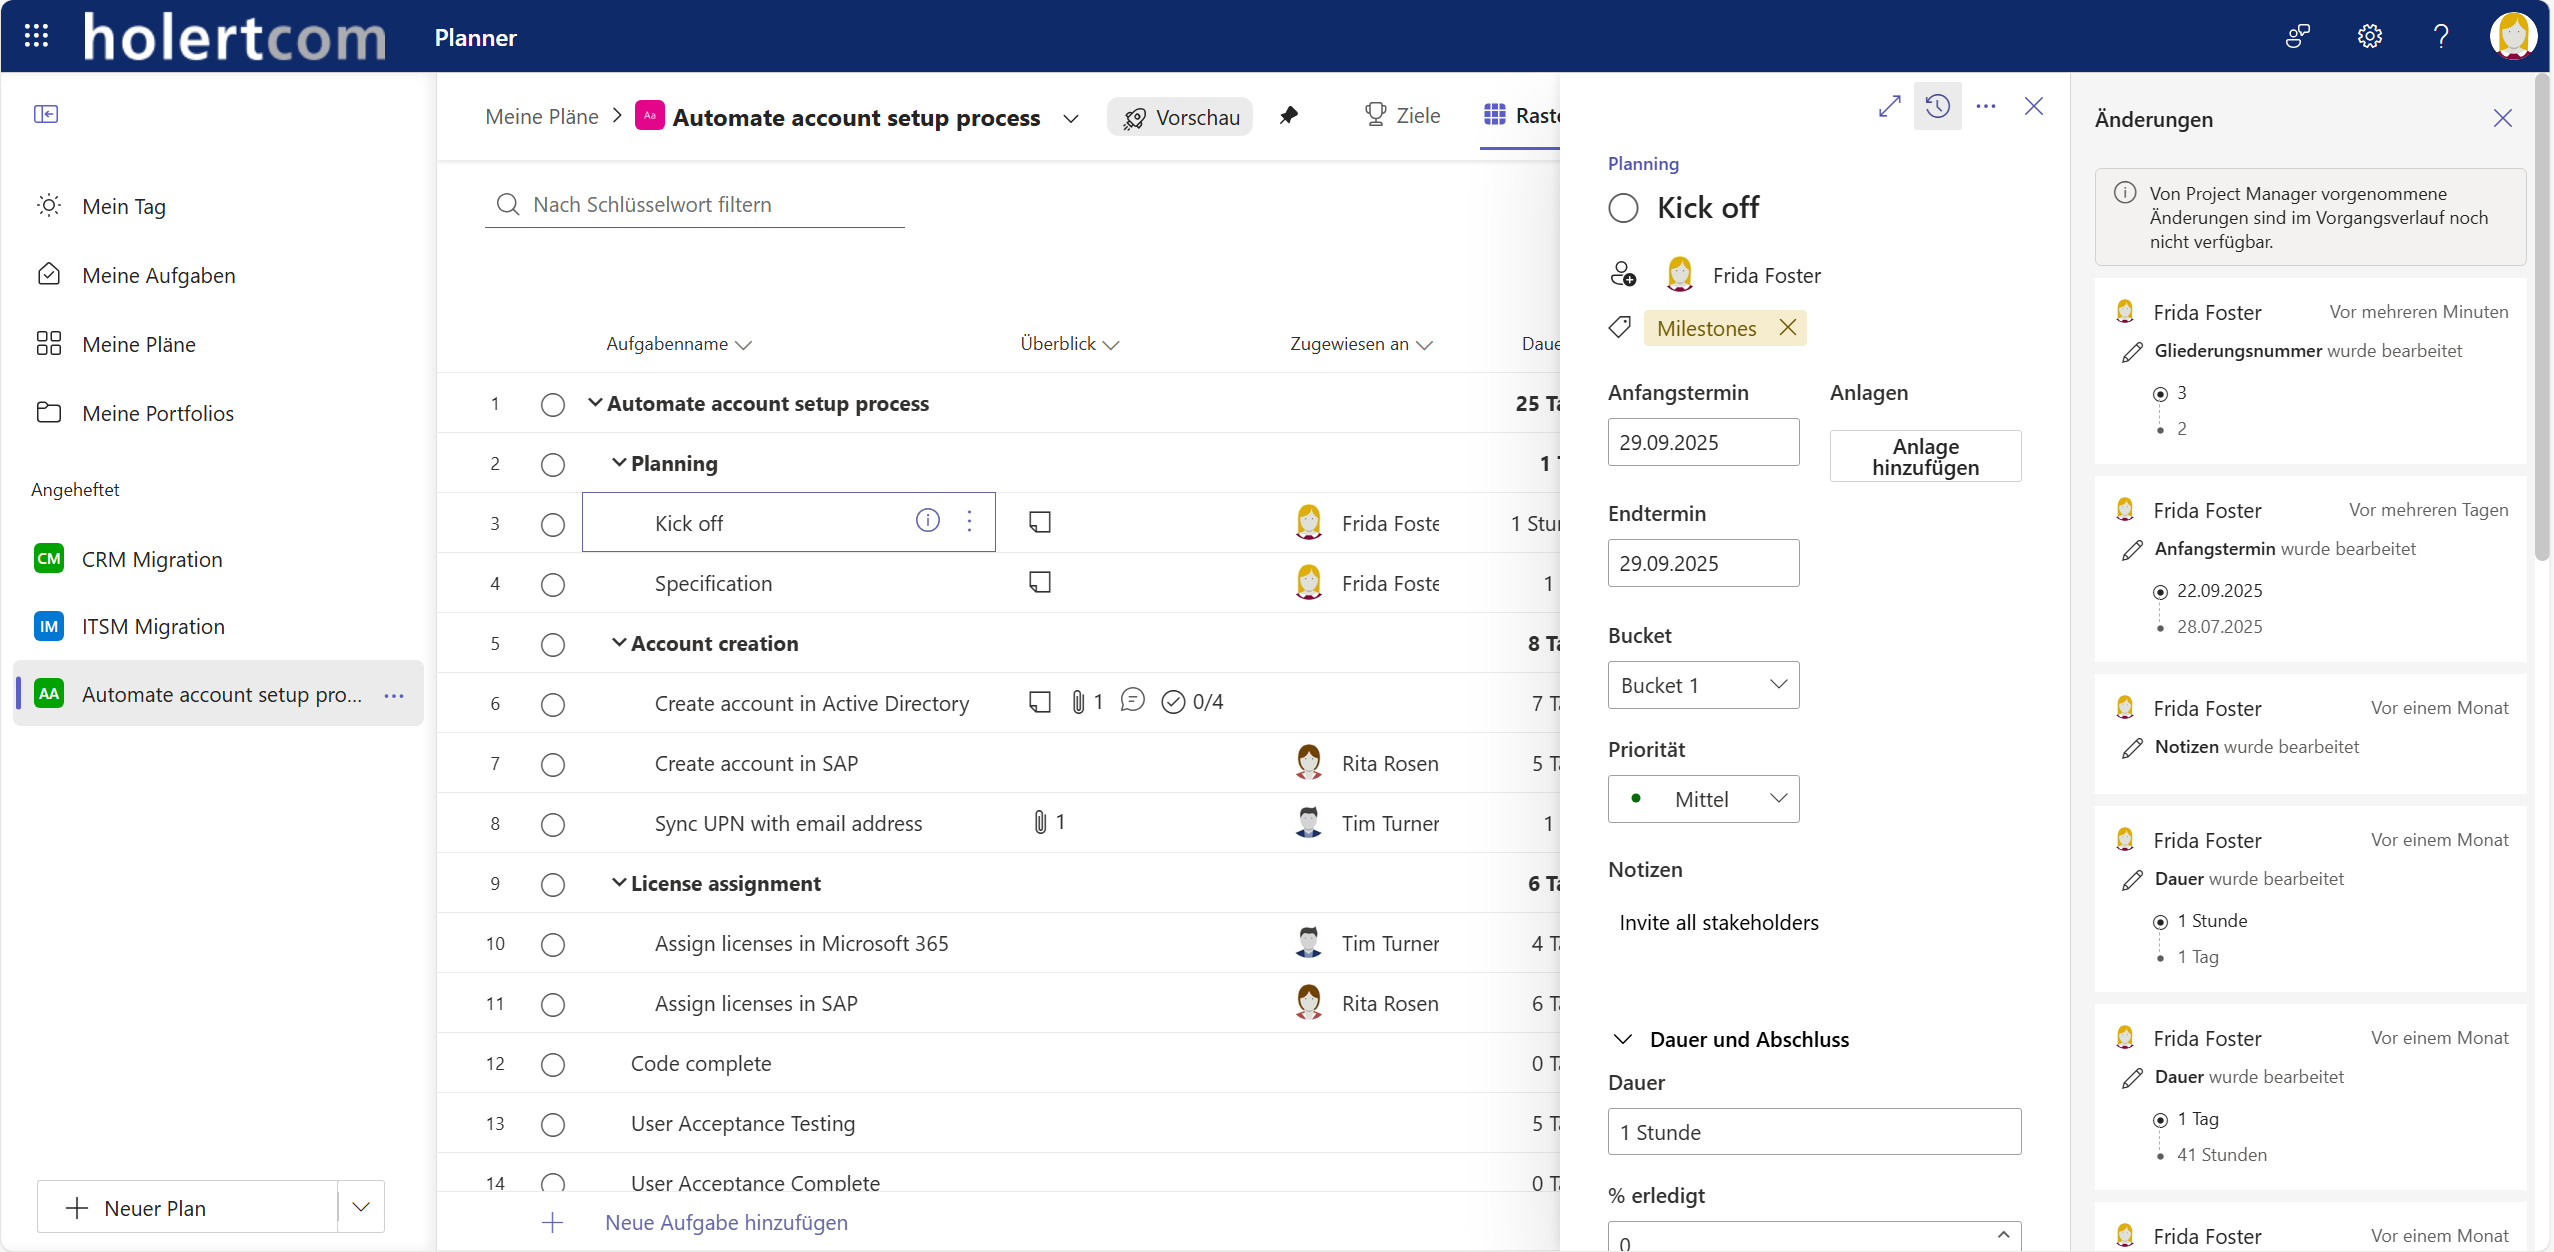Unpin the plan using the pin icon

[1289, 115]
